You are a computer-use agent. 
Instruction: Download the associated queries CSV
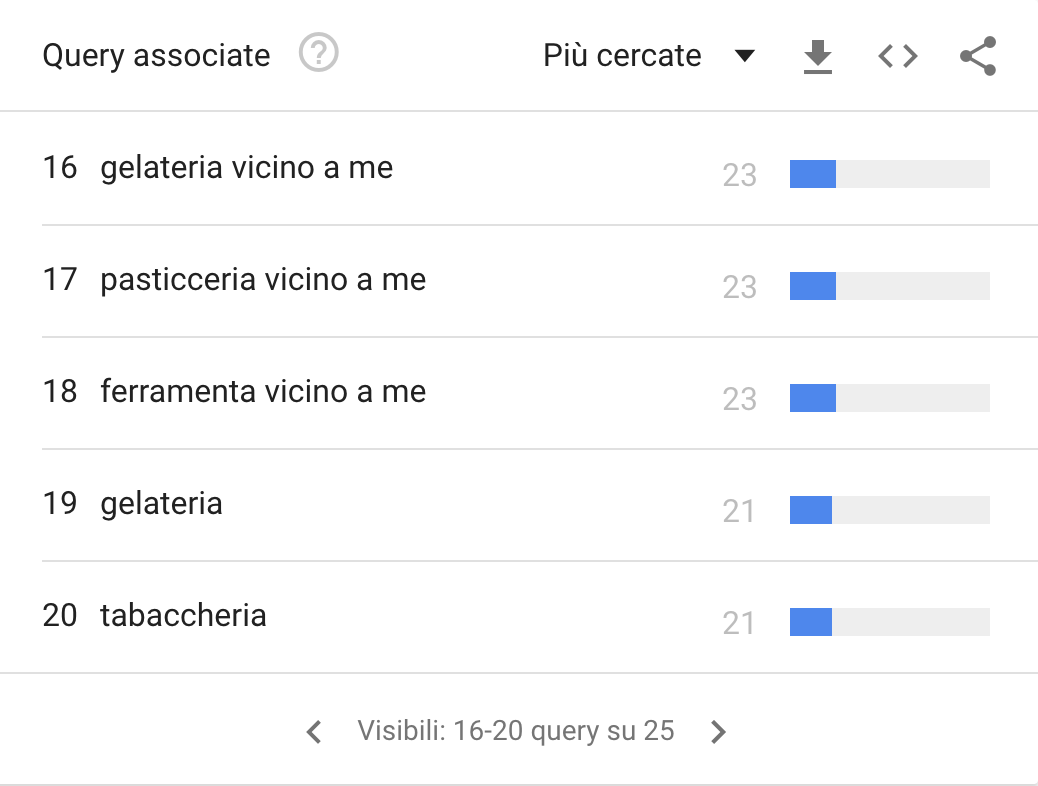[818, 56]
